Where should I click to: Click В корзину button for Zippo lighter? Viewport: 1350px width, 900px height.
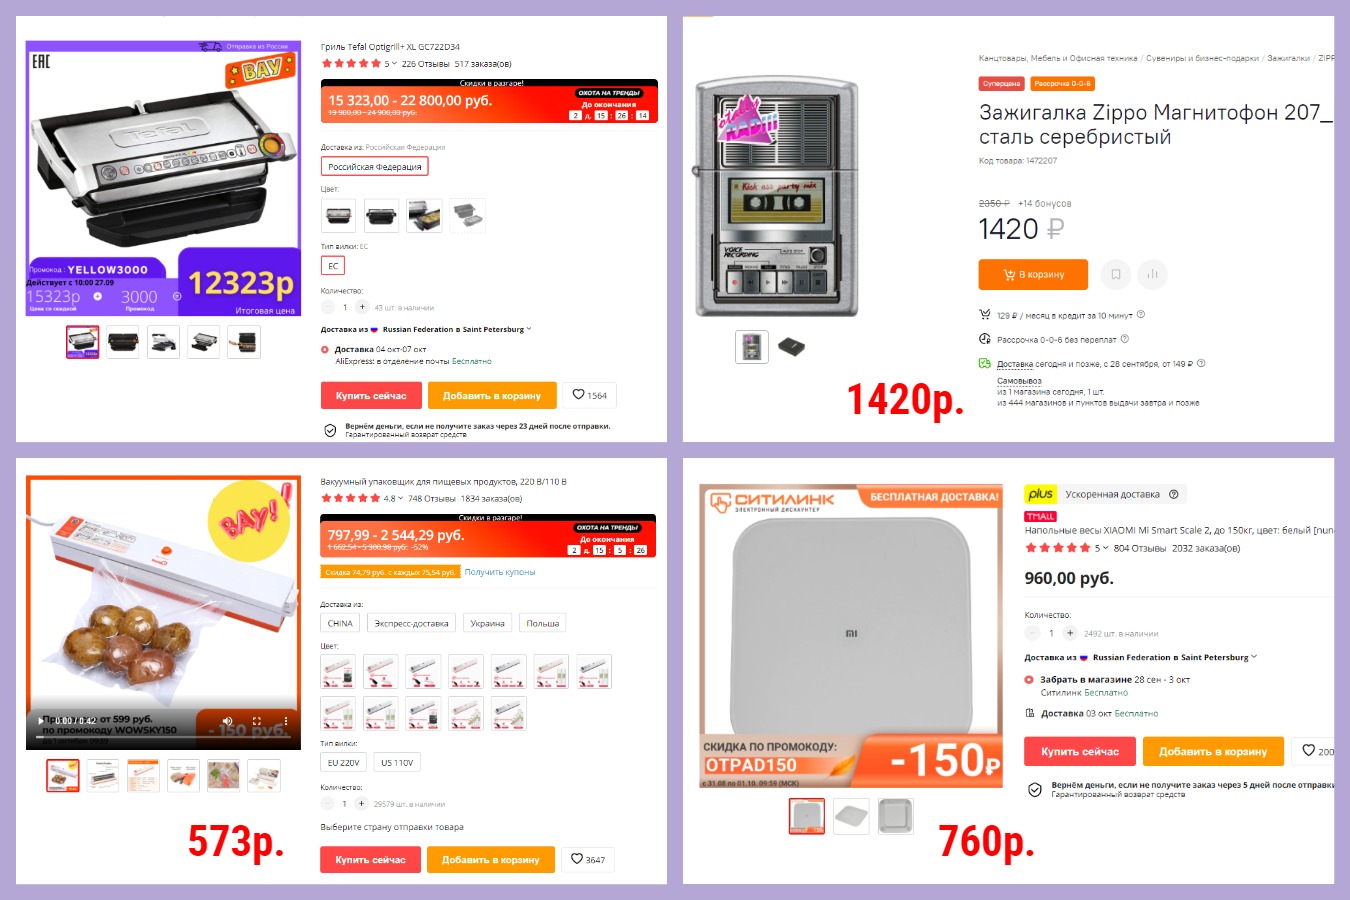click(1034, 274)
